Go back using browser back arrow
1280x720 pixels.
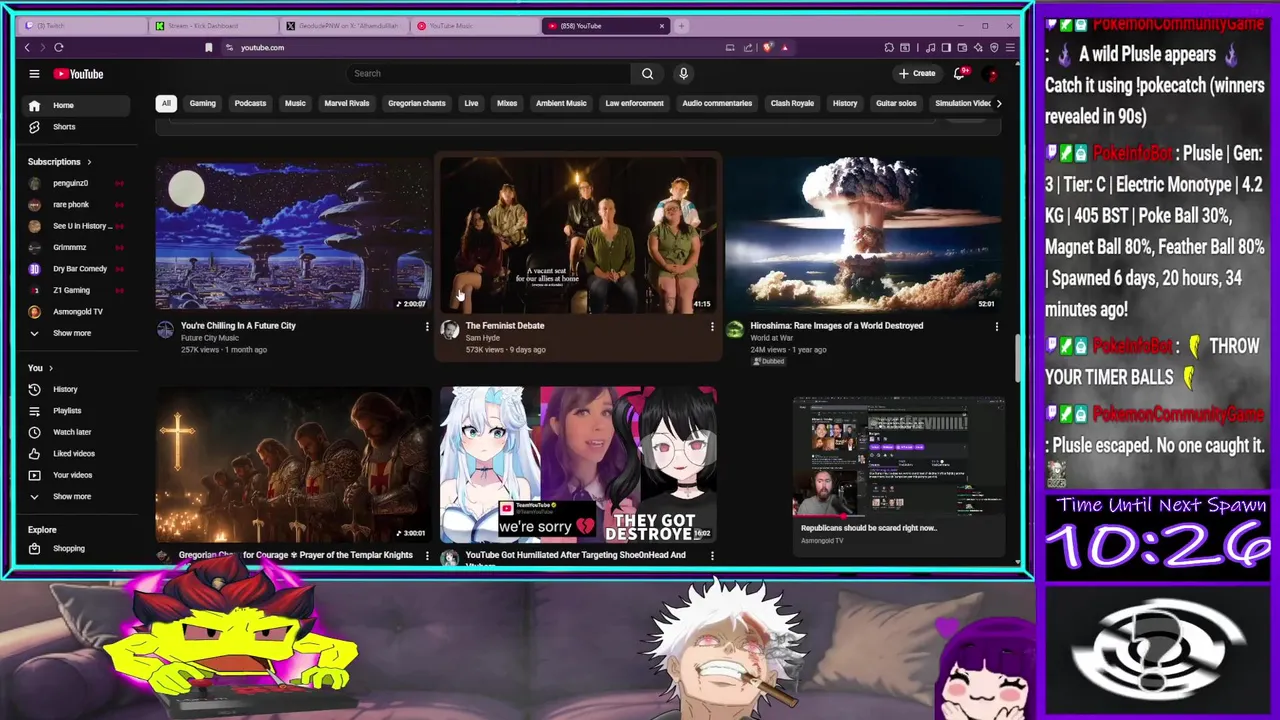27,47
